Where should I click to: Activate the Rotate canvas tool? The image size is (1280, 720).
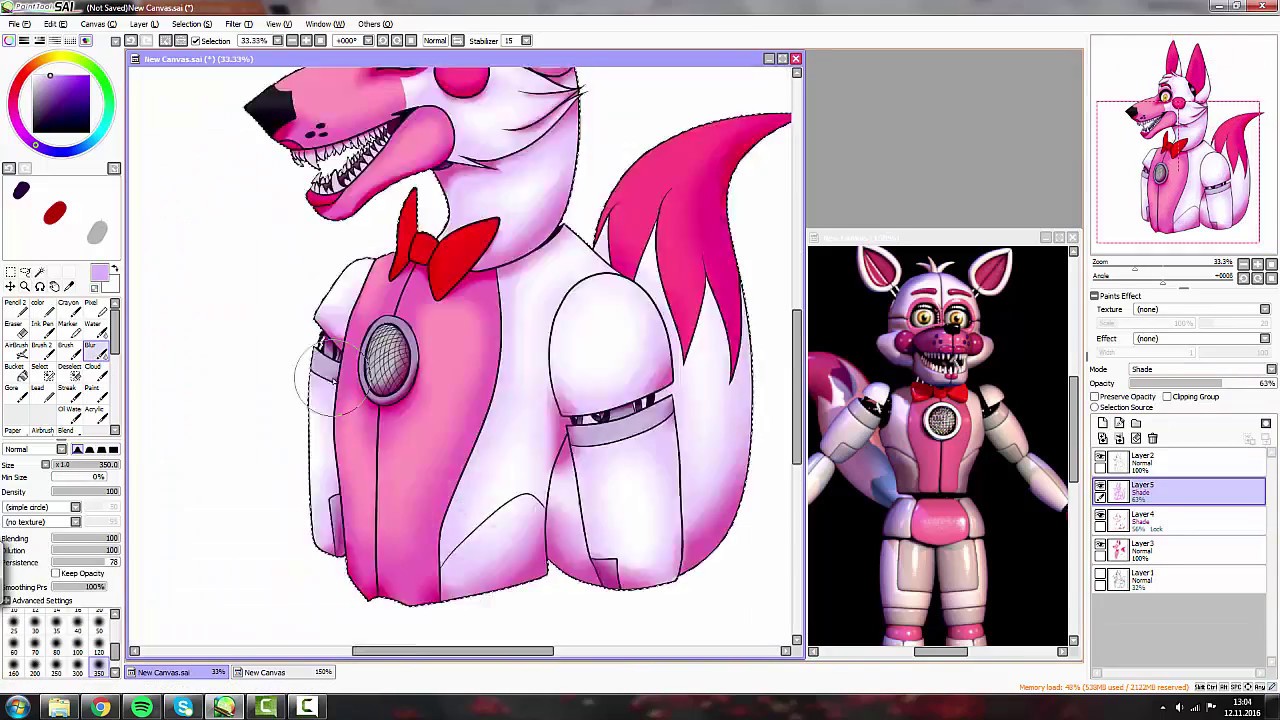click(x=40, y=287)
